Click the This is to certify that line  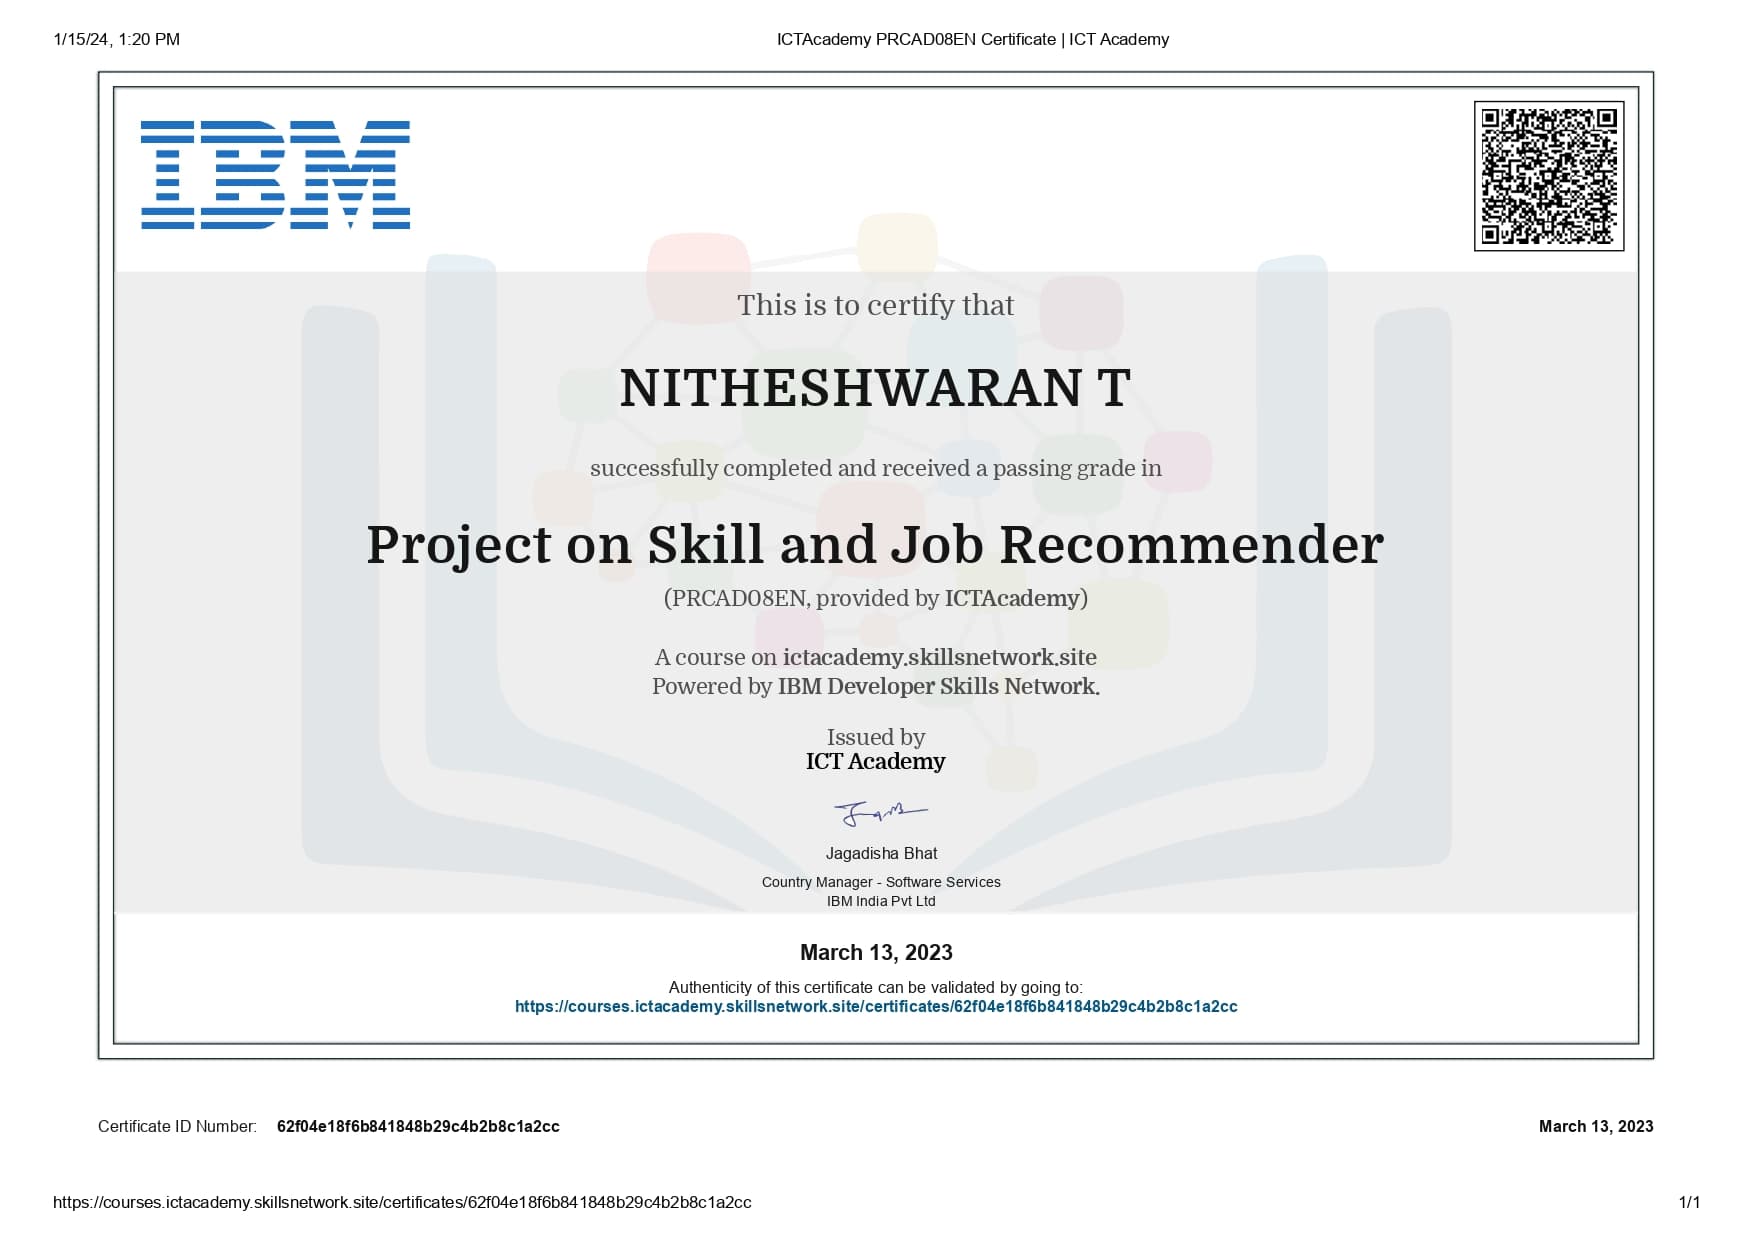(875, 305)
